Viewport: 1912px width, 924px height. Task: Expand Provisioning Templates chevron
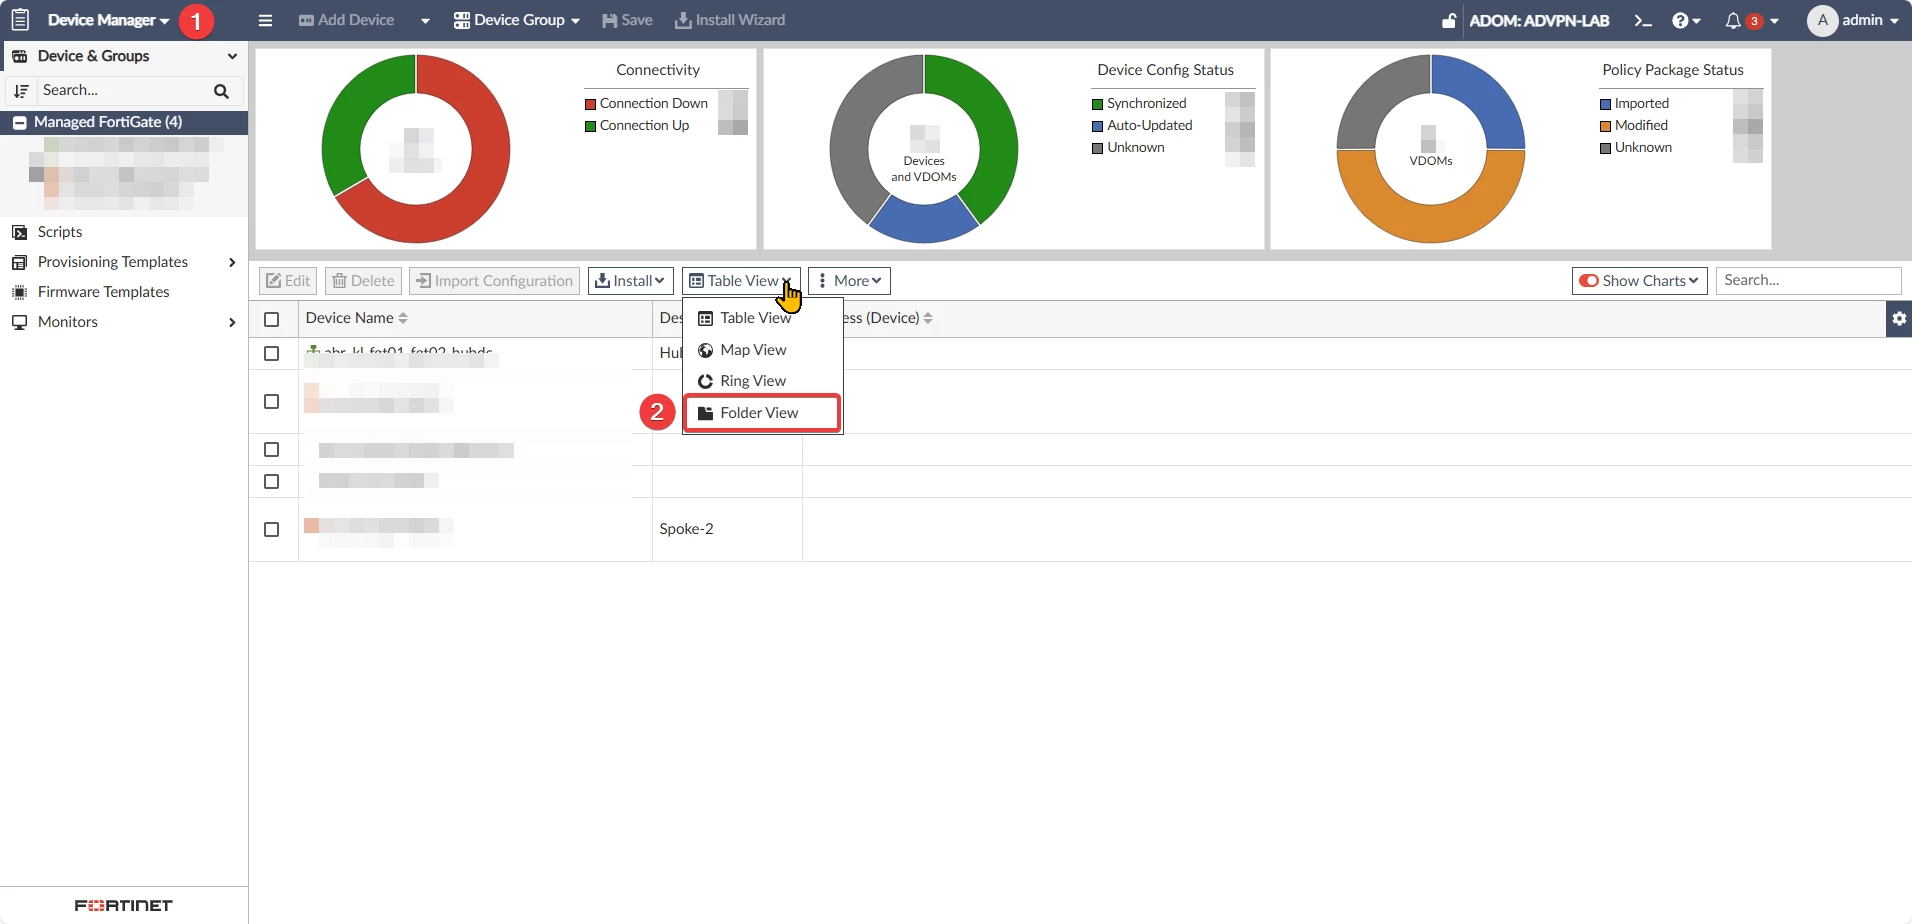coord(232,262)
